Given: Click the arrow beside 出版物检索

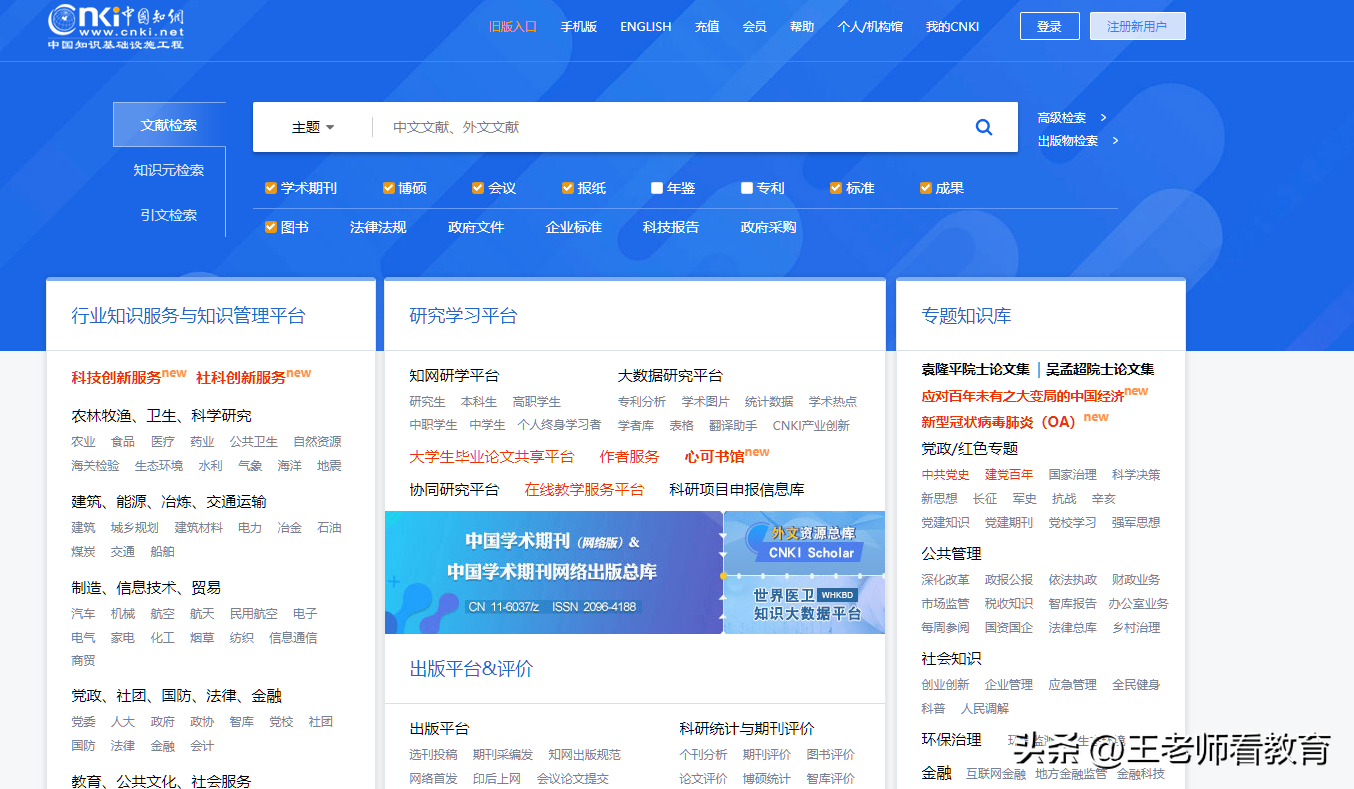Looking at the screenshot, I should 1115,140.
